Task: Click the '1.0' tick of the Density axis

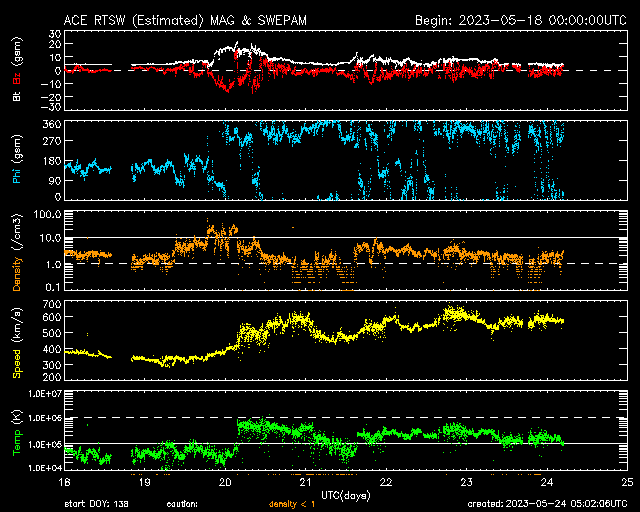Action: pos(53,264)
